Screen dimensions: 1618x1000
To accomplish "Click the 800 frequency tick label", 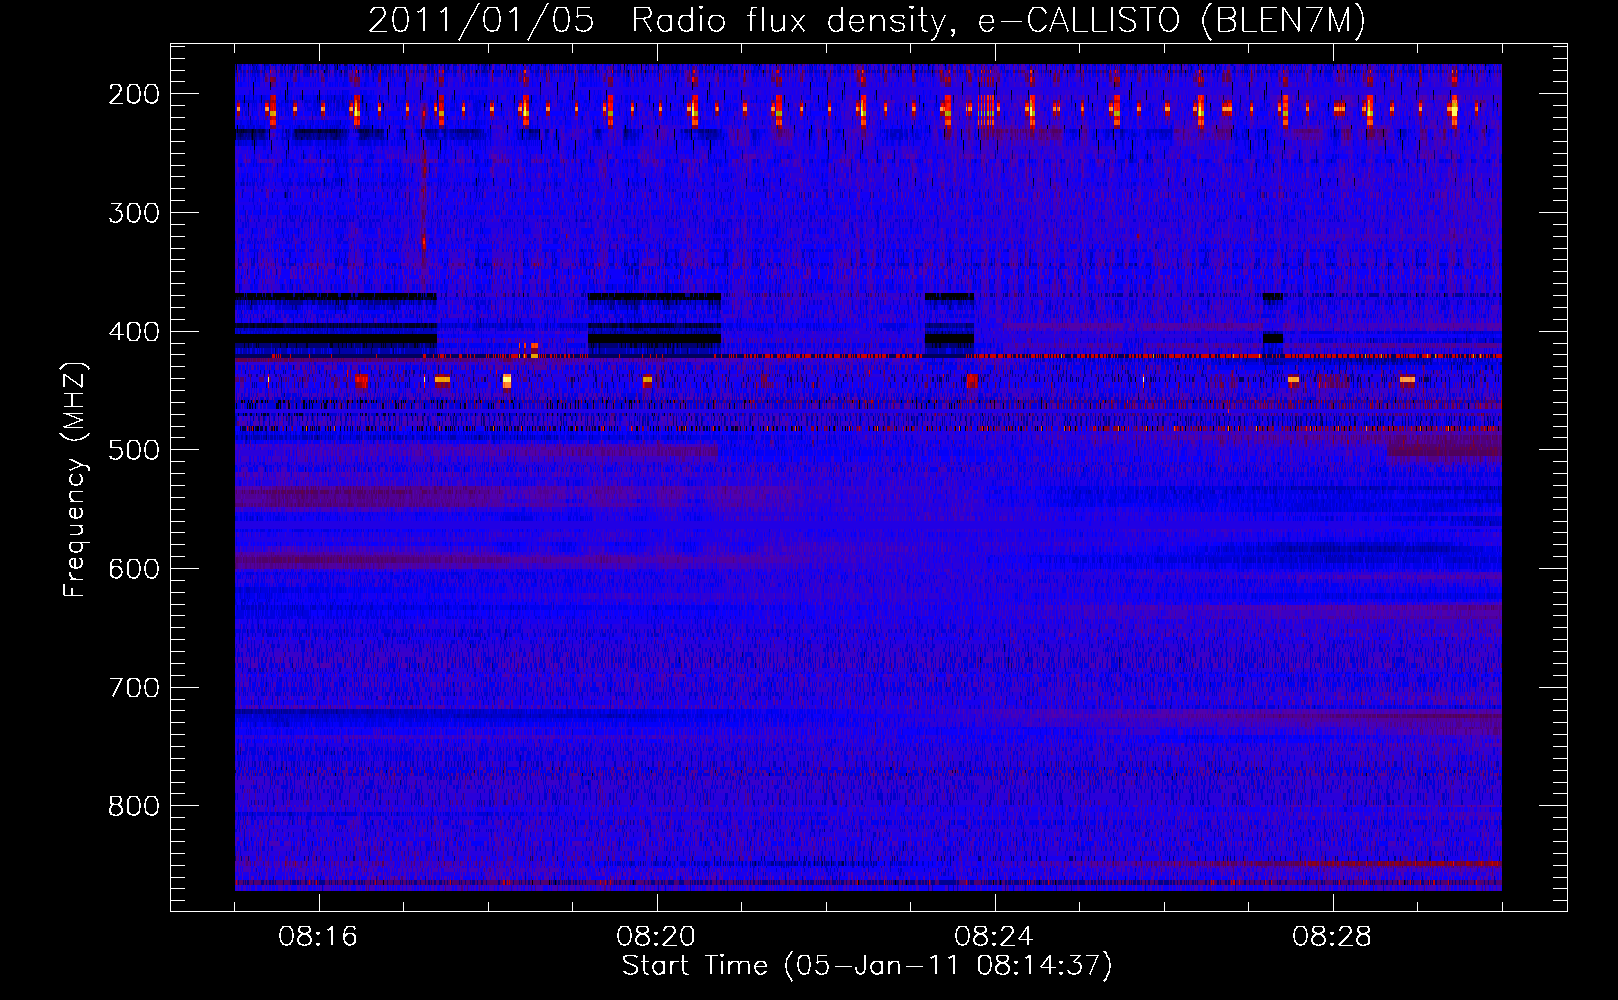I will (134, 806).
